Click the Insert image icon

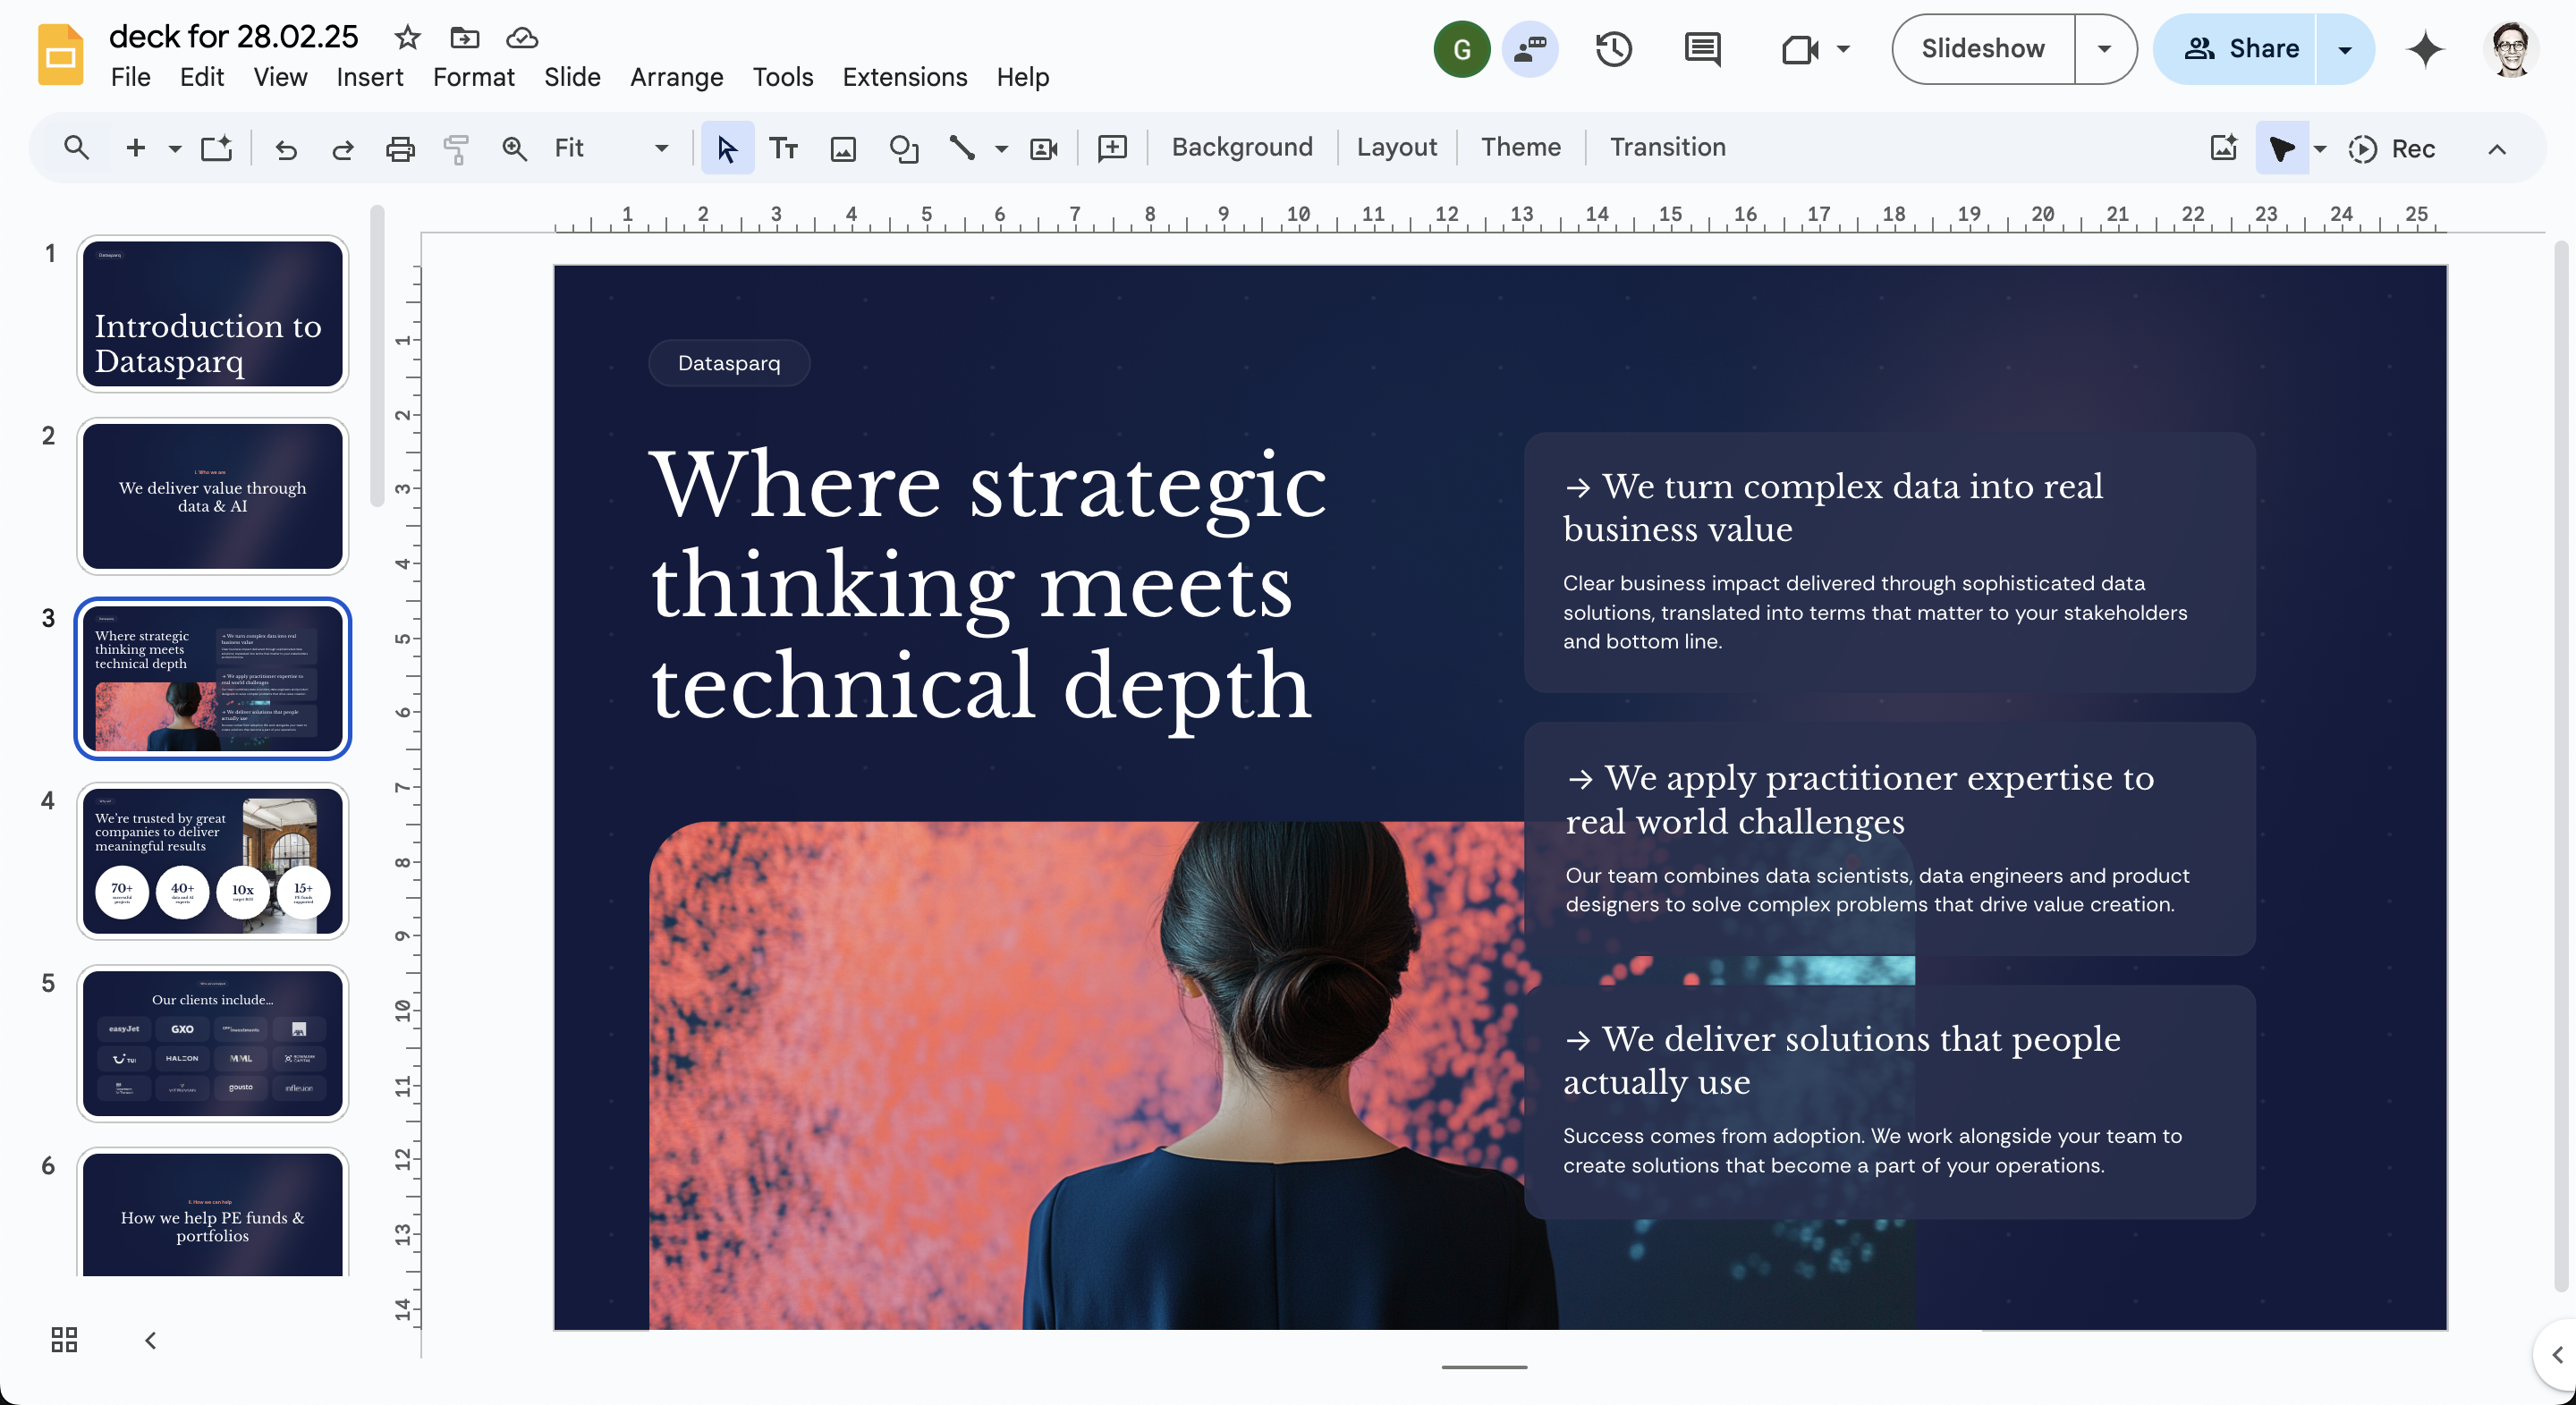pos(843,148)
